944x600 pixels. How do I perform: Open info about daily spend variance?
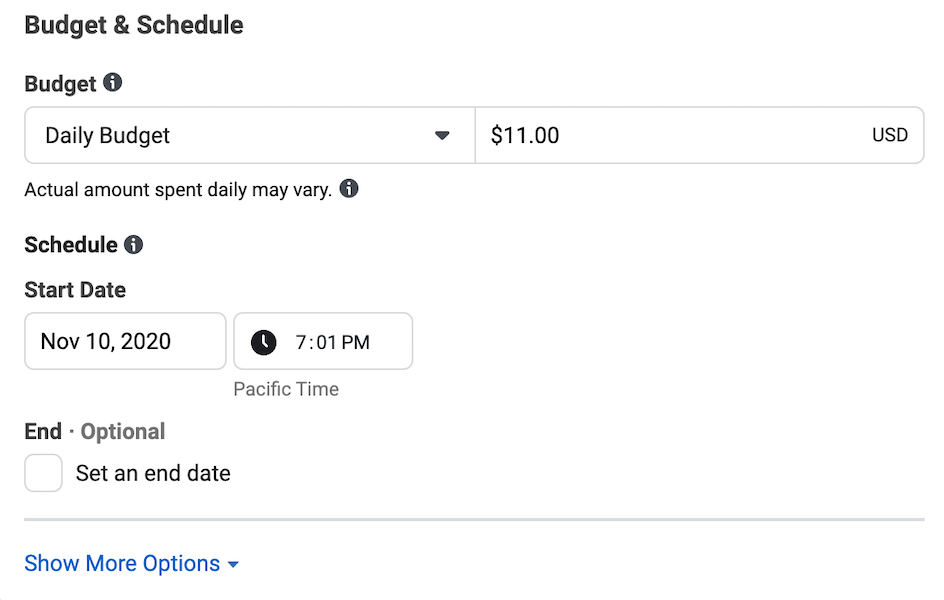349,188
